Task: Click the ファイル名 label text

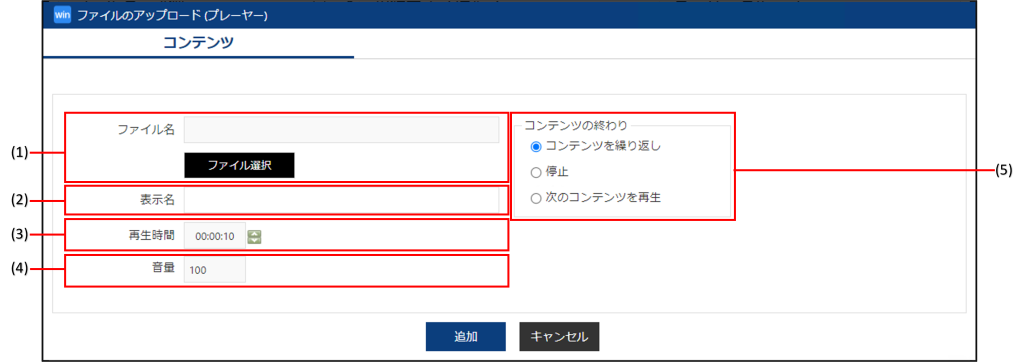Action: [x=146, y=129]
